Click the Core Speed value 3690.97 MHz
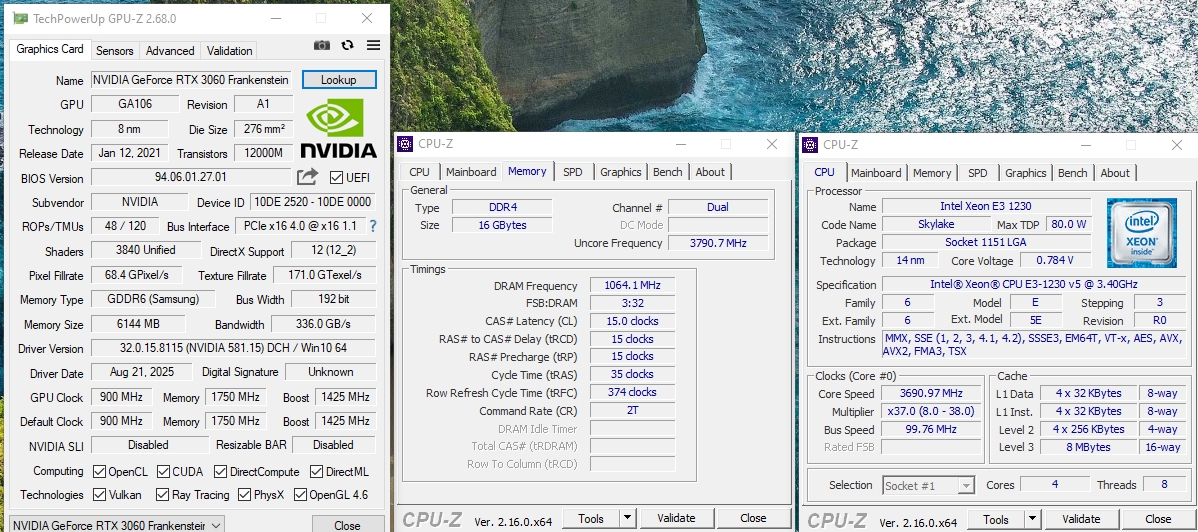The width and height of the screenshot is (1198, 532). pos(931,394)
